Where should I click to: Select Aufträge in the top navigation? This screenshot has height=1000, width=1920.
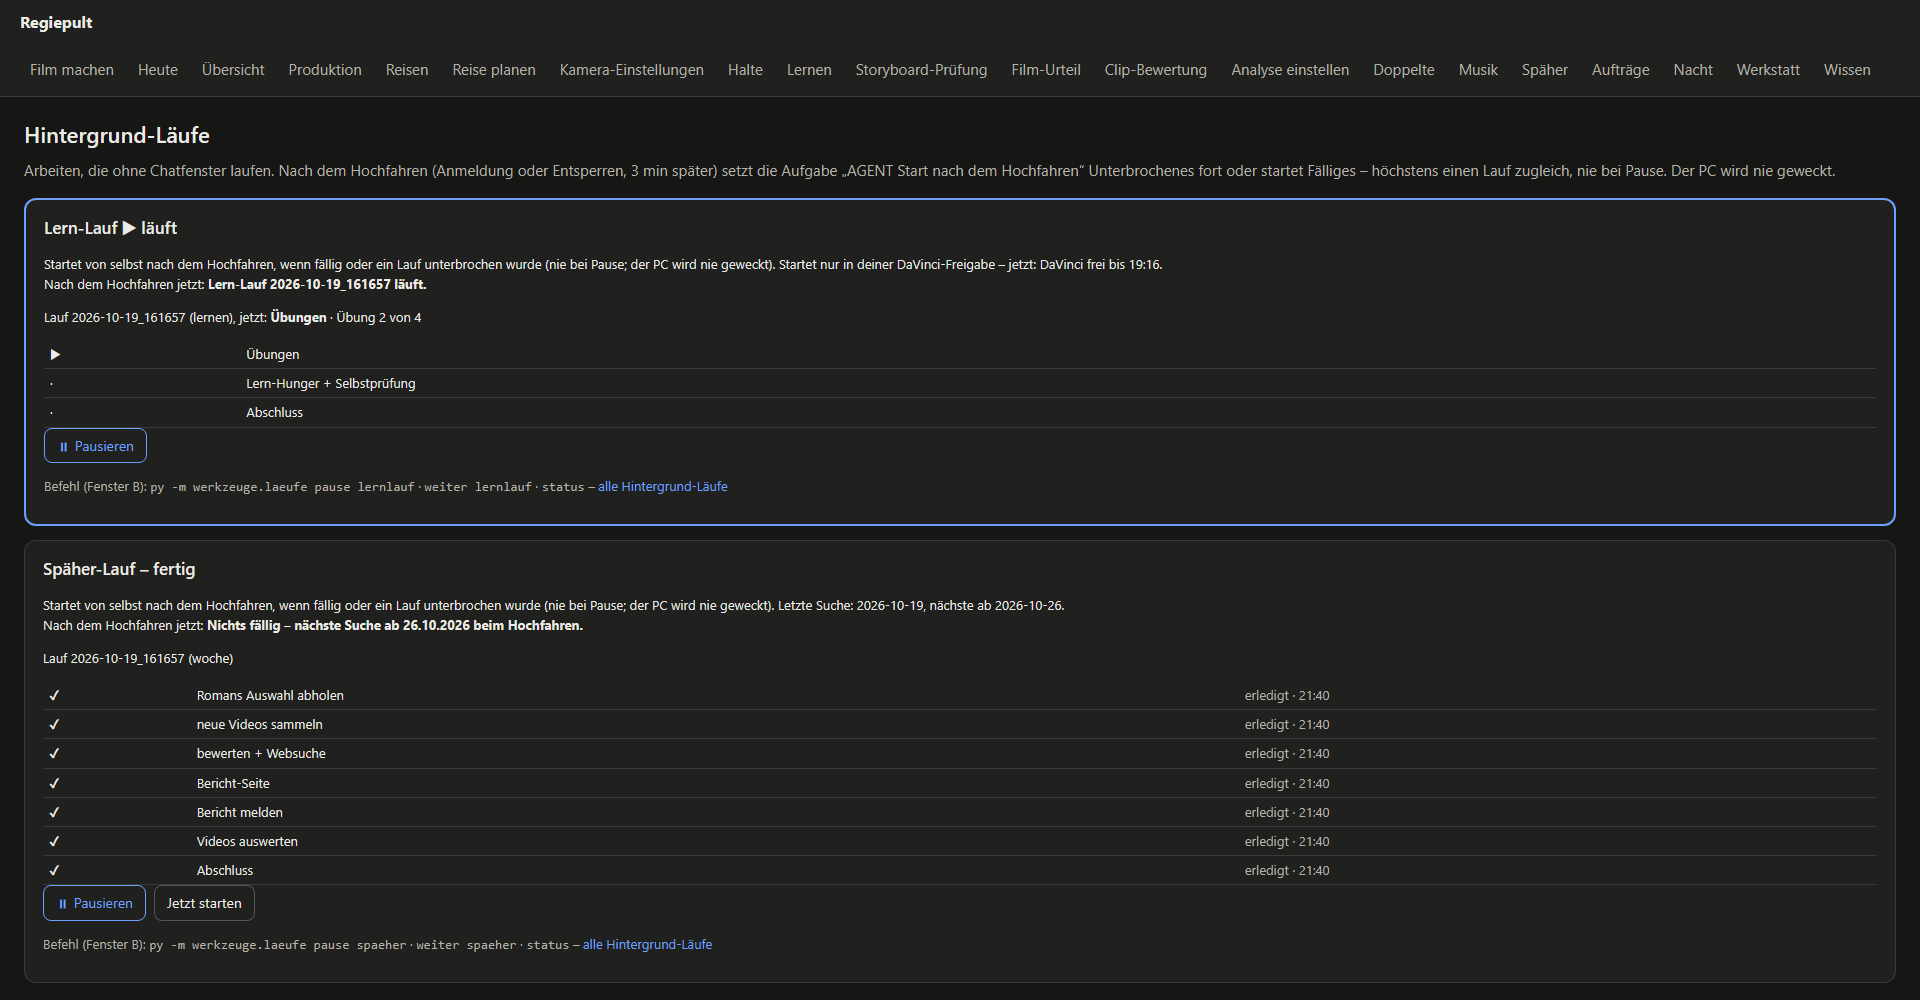coord(1621,70)
